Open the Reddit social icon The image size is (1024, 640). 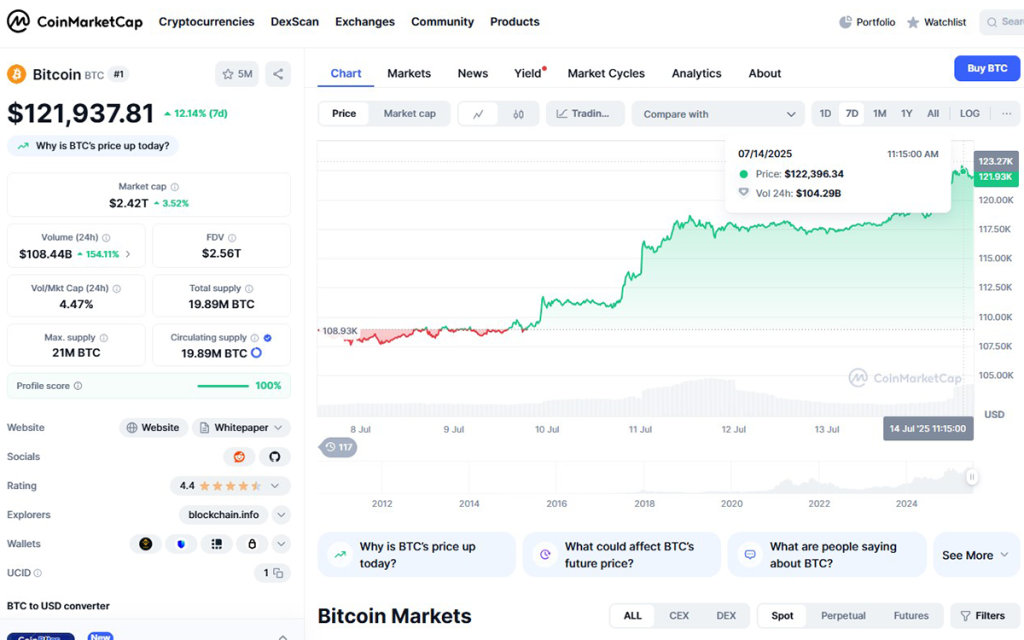point(239,456)
